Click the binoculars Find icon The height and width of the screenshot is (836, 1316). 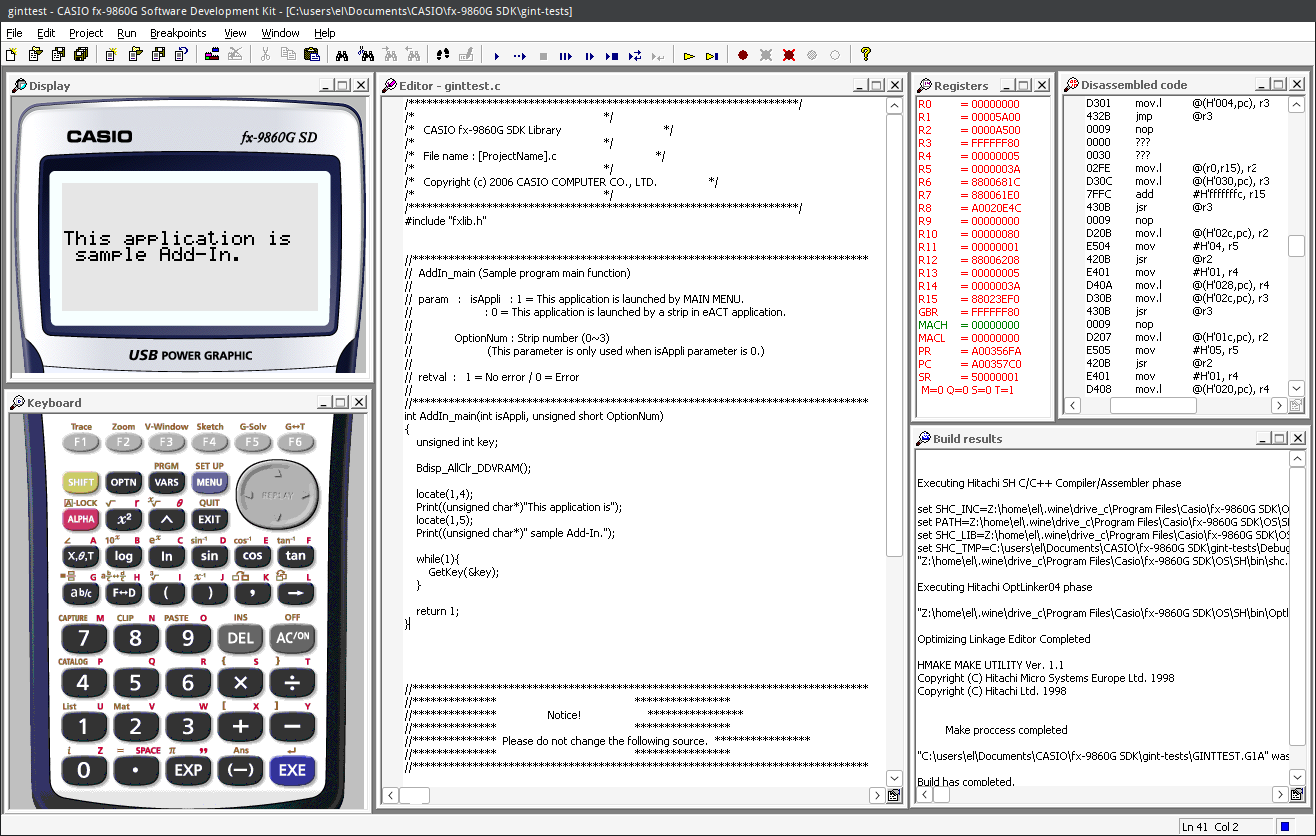click(x=342, y=55)
